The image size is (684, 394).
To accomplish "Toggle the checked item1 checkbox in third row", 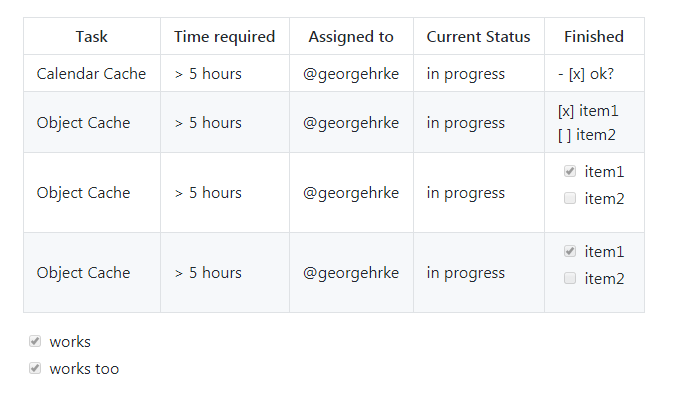I will click(570, 171).
